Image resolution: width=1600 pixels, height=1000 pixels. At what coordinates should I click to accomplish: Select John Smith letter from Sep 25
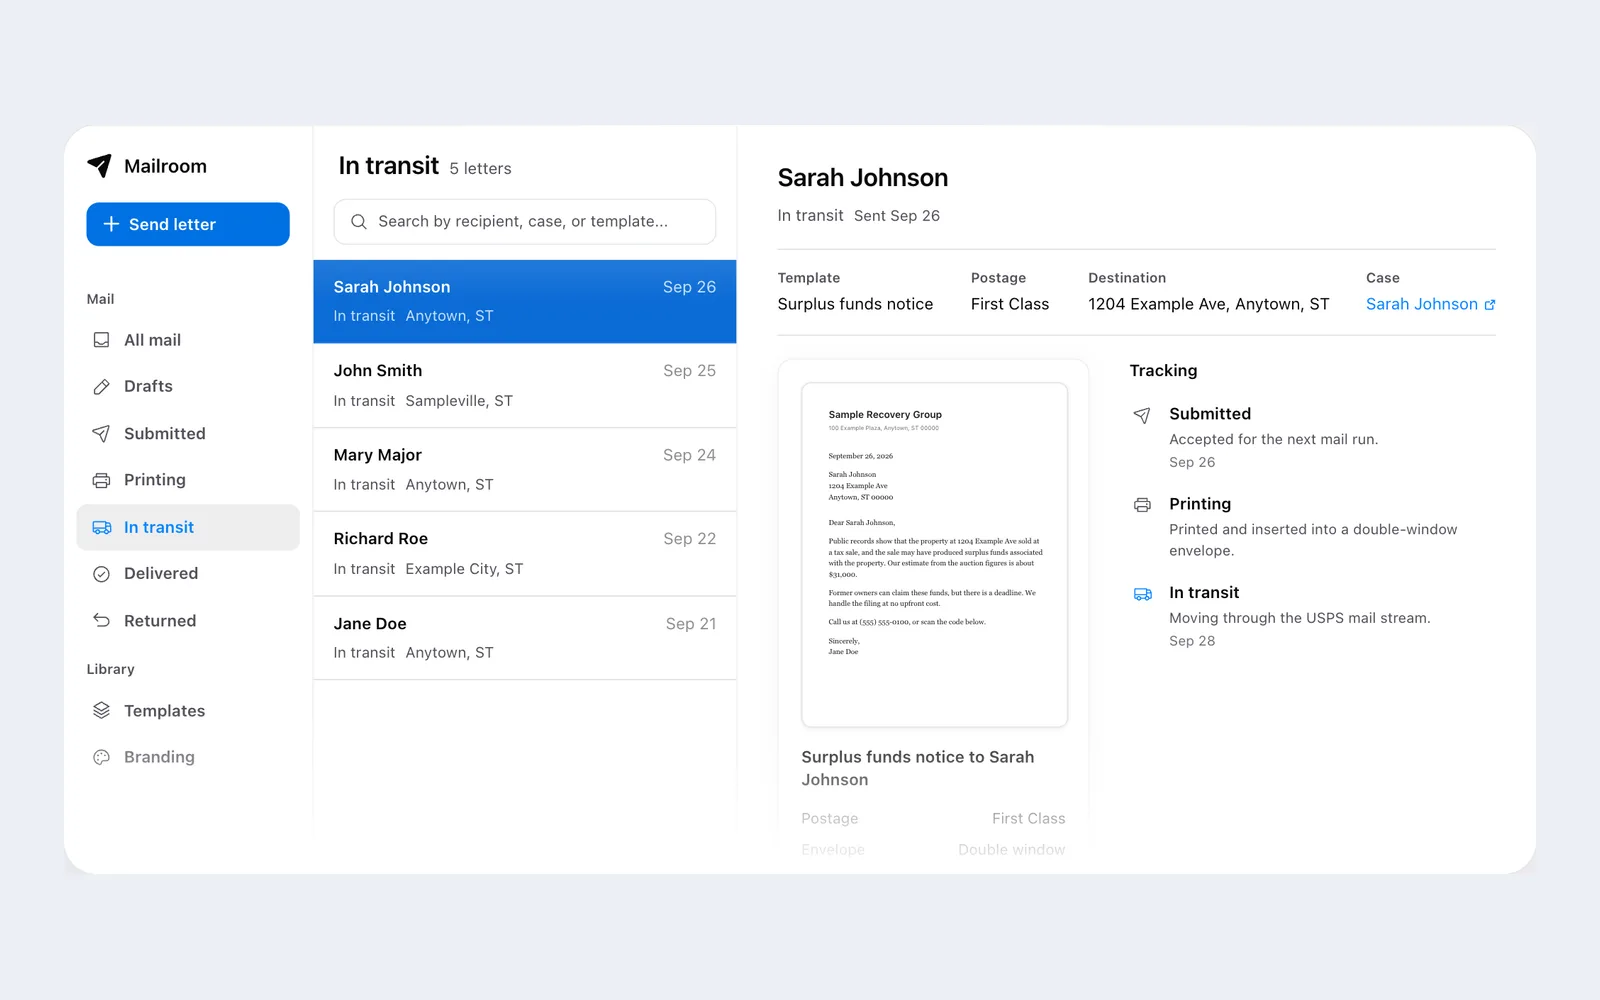(x=525, y=385)
